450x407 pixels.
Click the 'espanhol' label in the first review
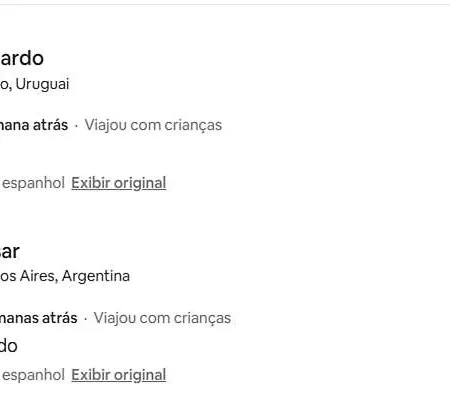tap(33, 183)
